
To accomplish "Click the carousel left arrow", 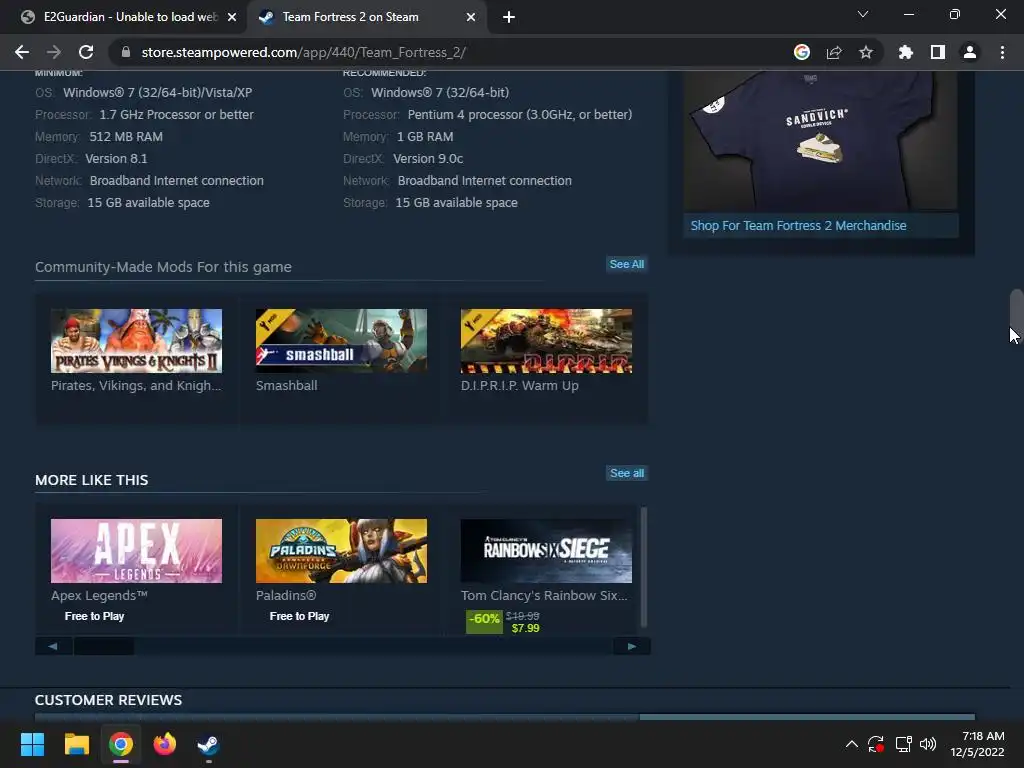I will (x=53, y=646).
